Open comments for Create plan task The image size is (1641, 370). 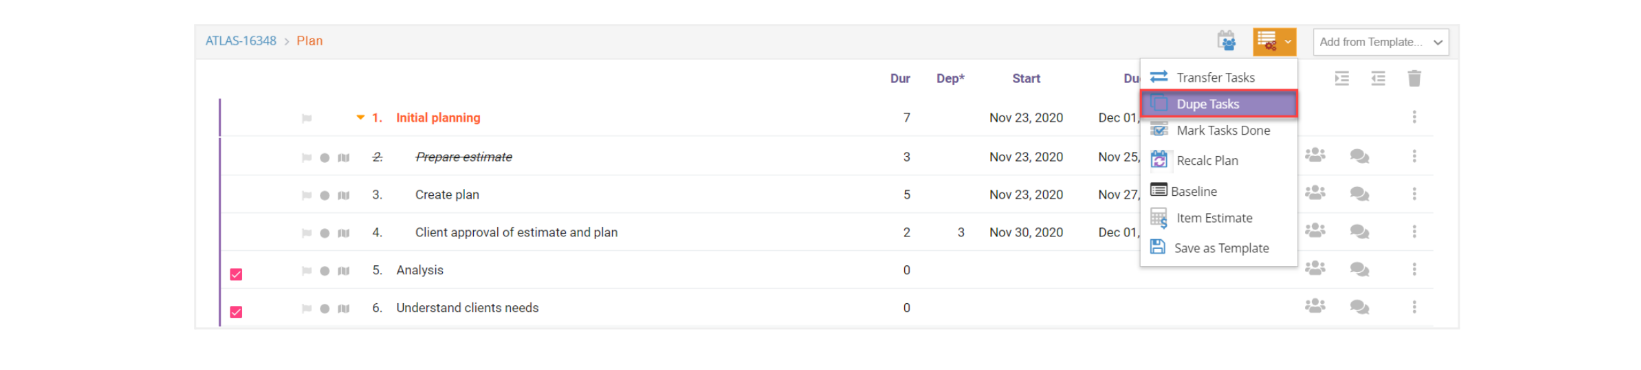click(1359, 194)
